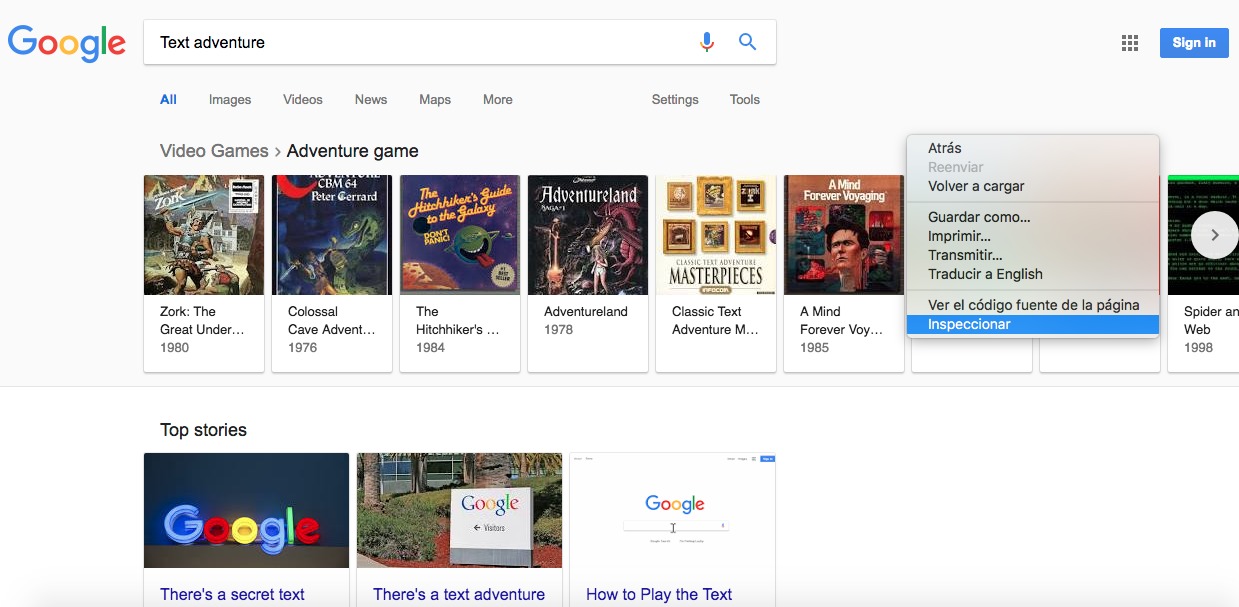Open search Tools
Screen dimensions: 1239x607
[x=745, y=99]
